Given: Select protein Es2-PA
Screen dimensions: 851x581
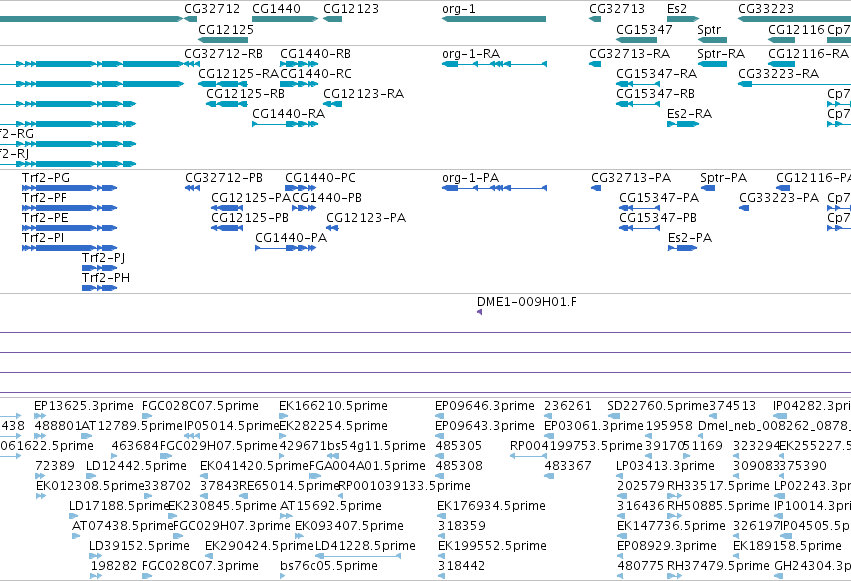Looking at the screenshot, I should click(x=682, y=248).
